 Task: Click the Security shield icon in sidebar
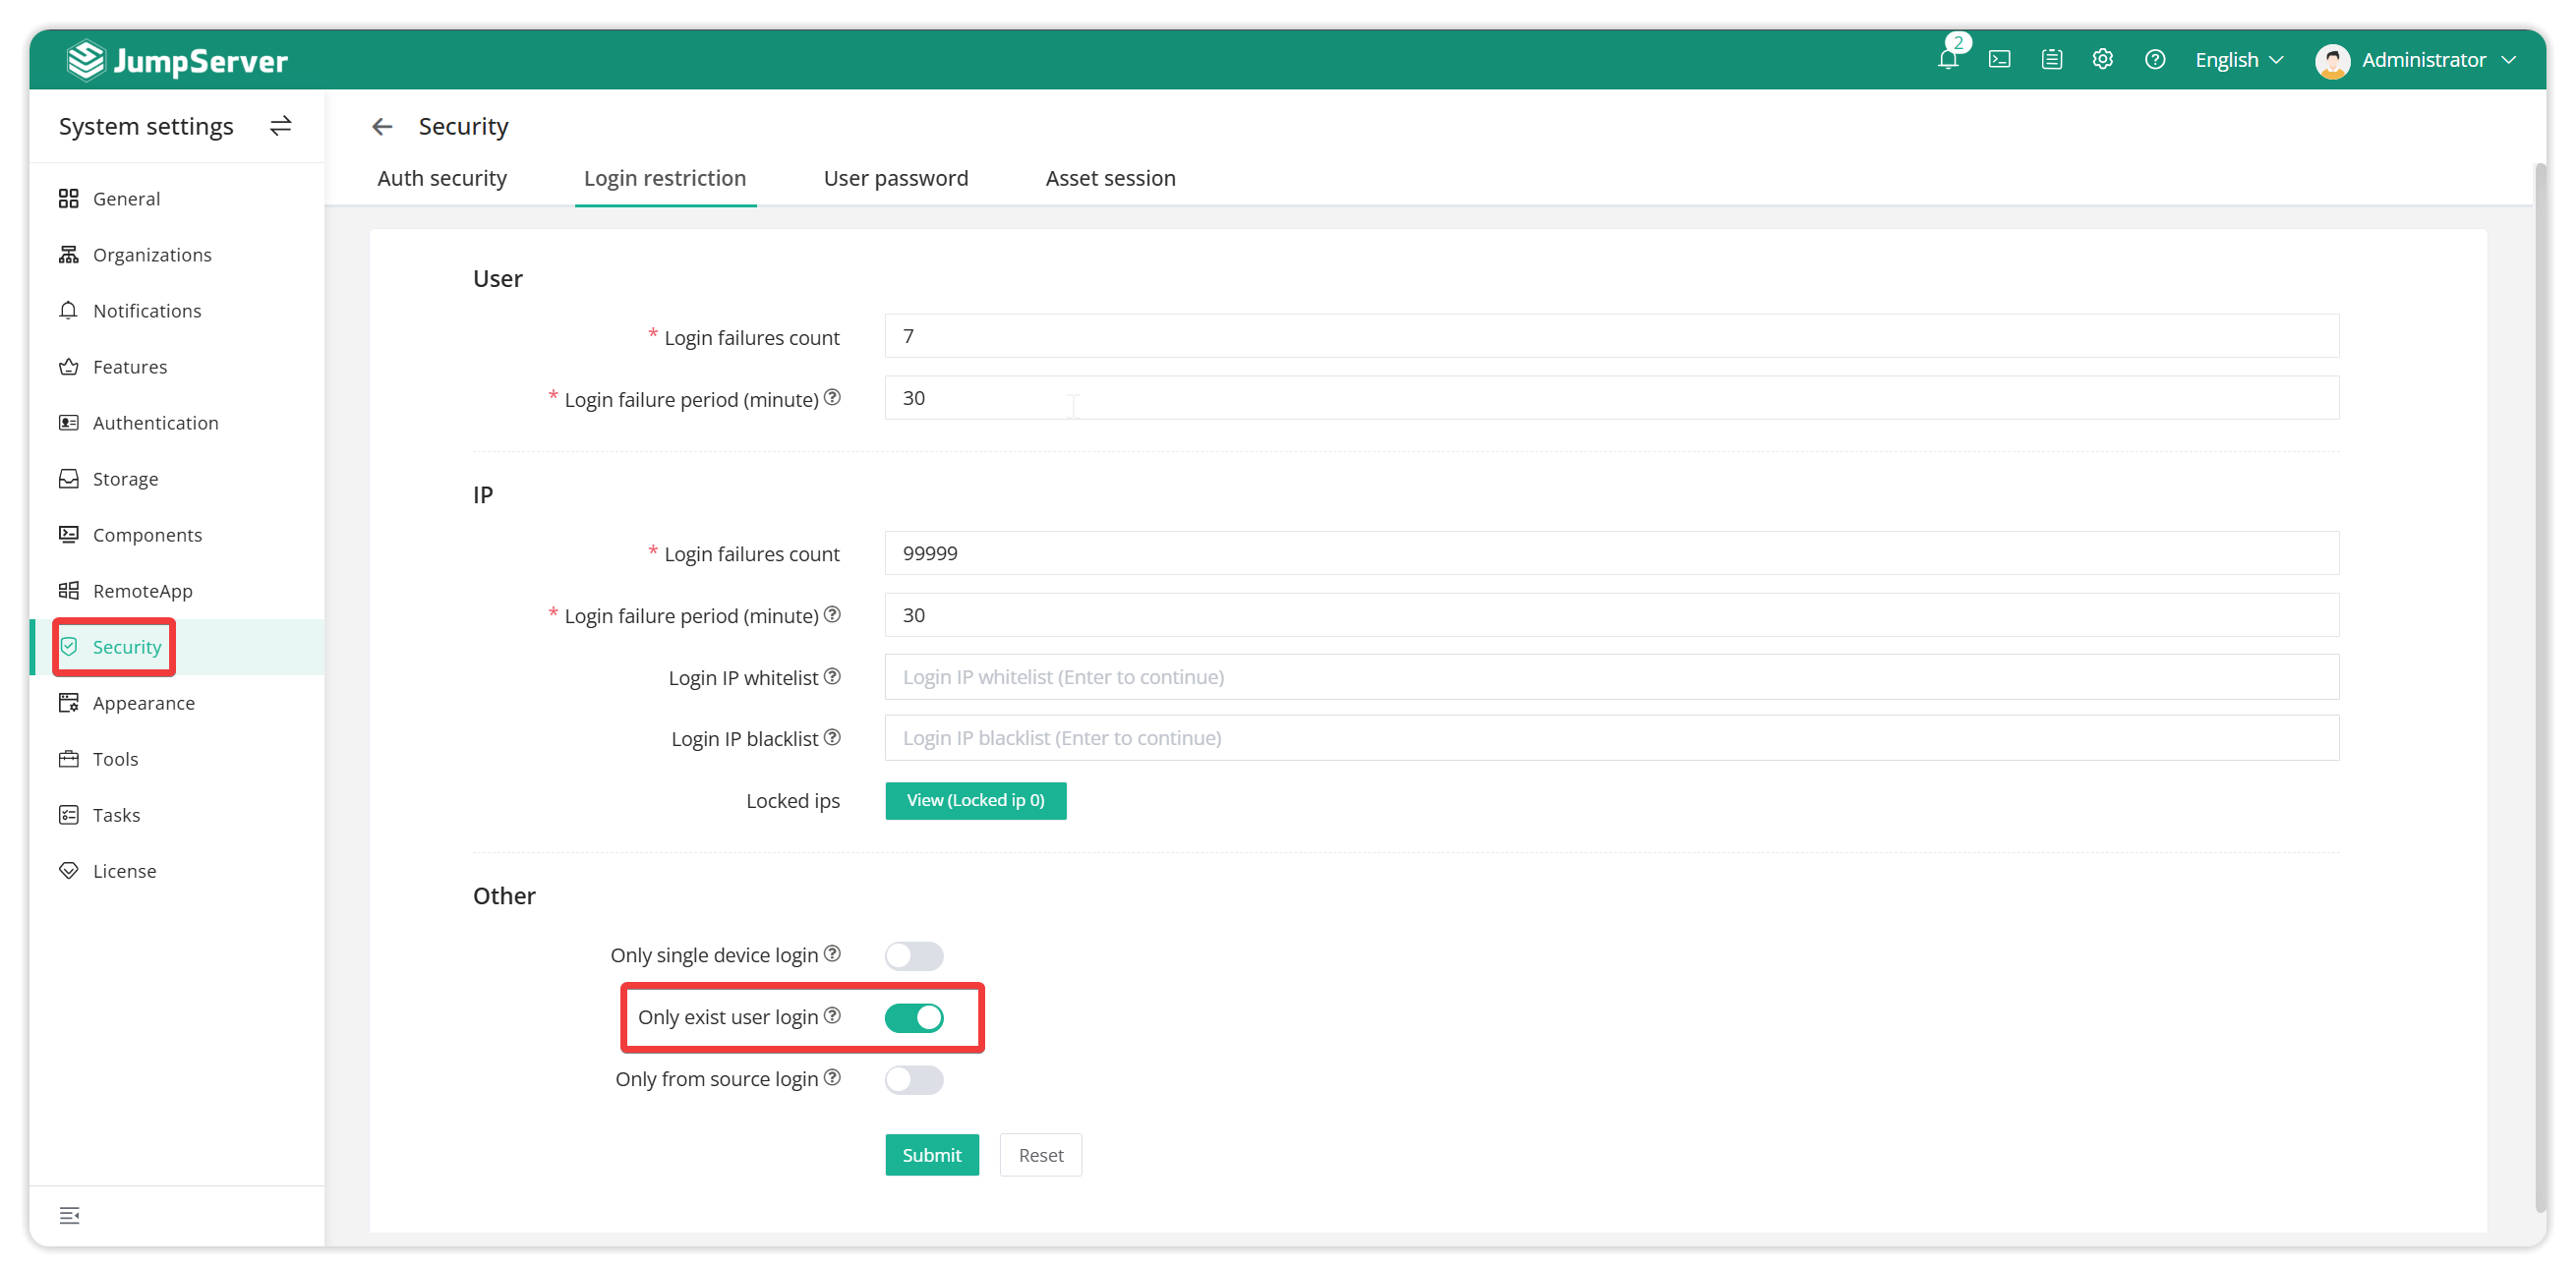point(68,646)
